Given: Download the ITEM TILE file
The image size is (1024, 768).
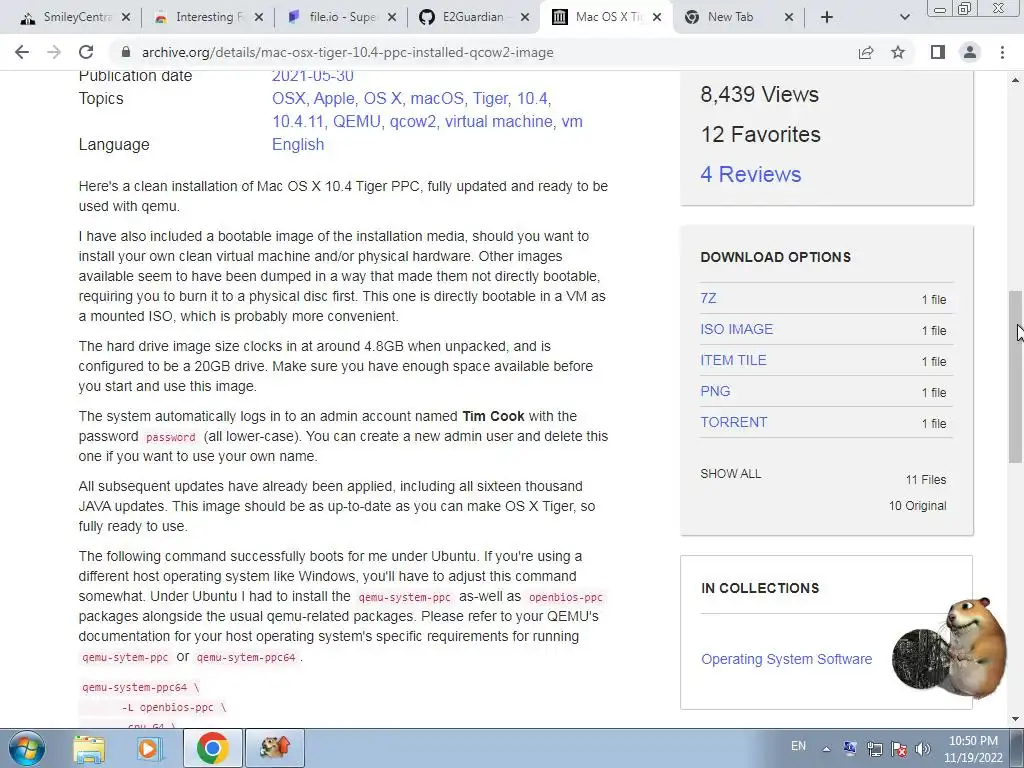Looking at the screenshot, I should click(733, 360).
